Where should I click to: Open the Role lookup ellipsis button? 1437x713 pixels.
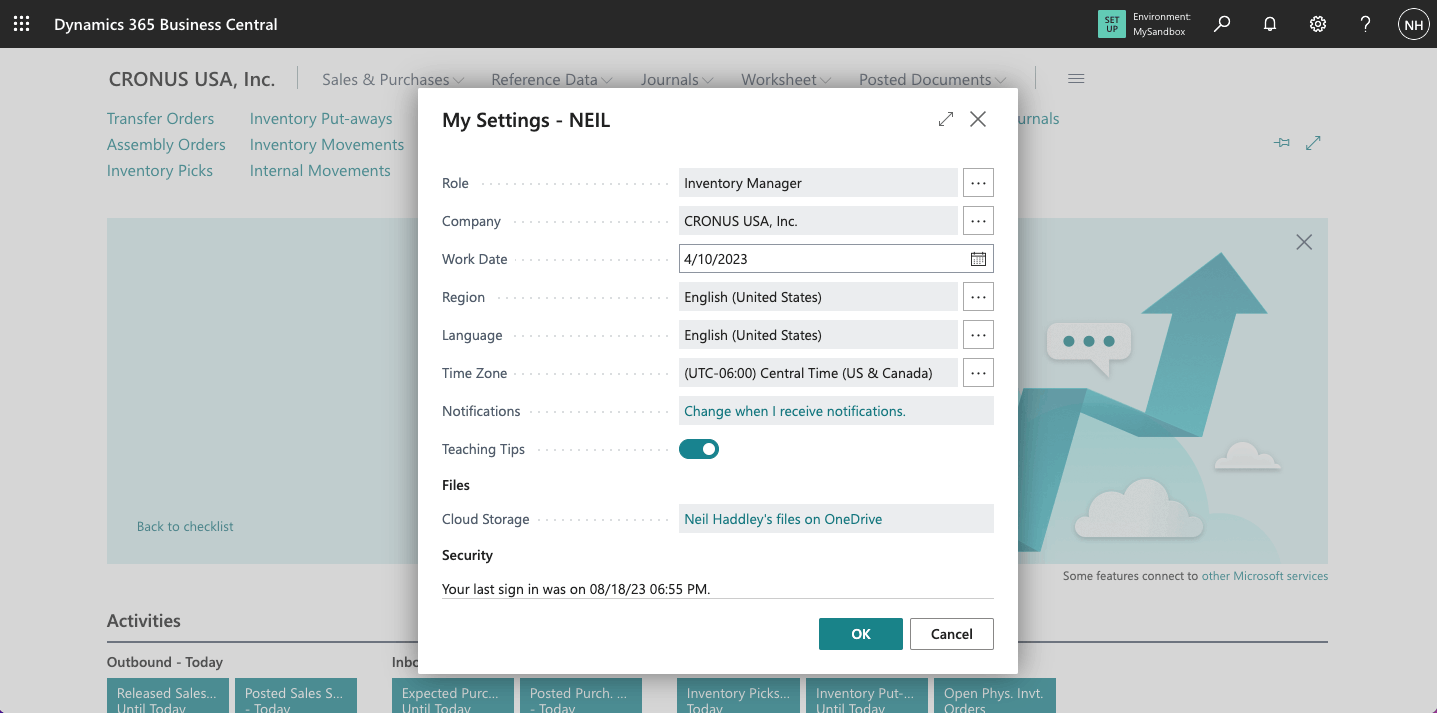coord(978,183)
